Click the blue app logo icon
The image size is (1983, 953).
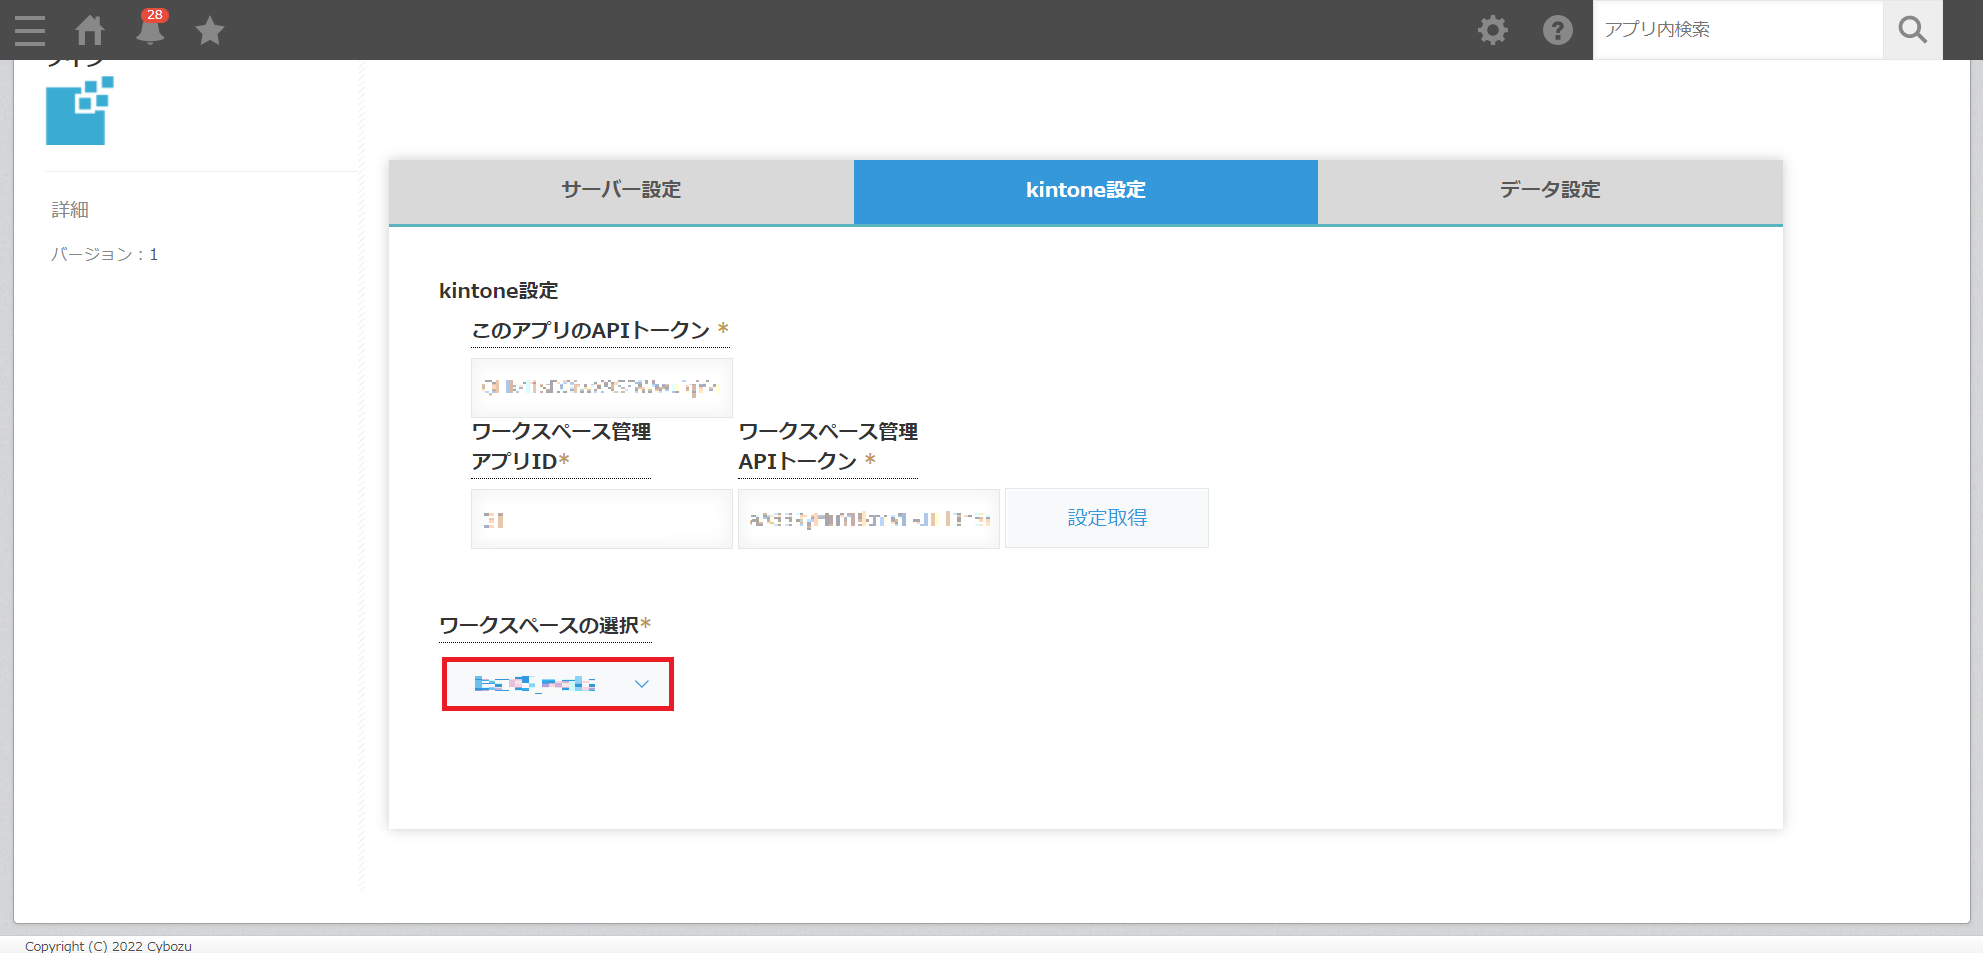79,111
